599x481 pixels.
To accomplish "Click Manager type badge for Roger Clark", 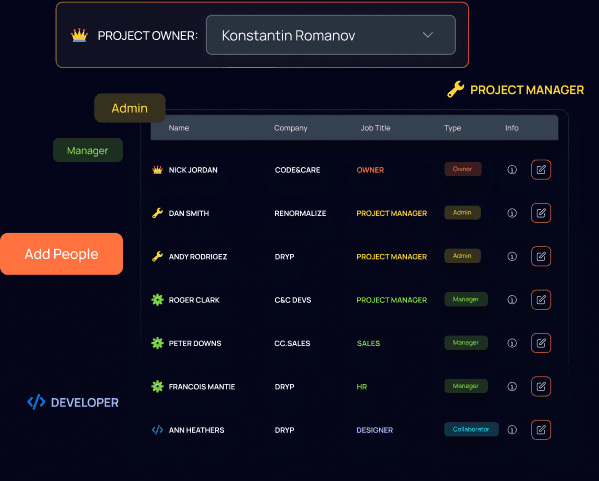I will click(x=466, y=299).
